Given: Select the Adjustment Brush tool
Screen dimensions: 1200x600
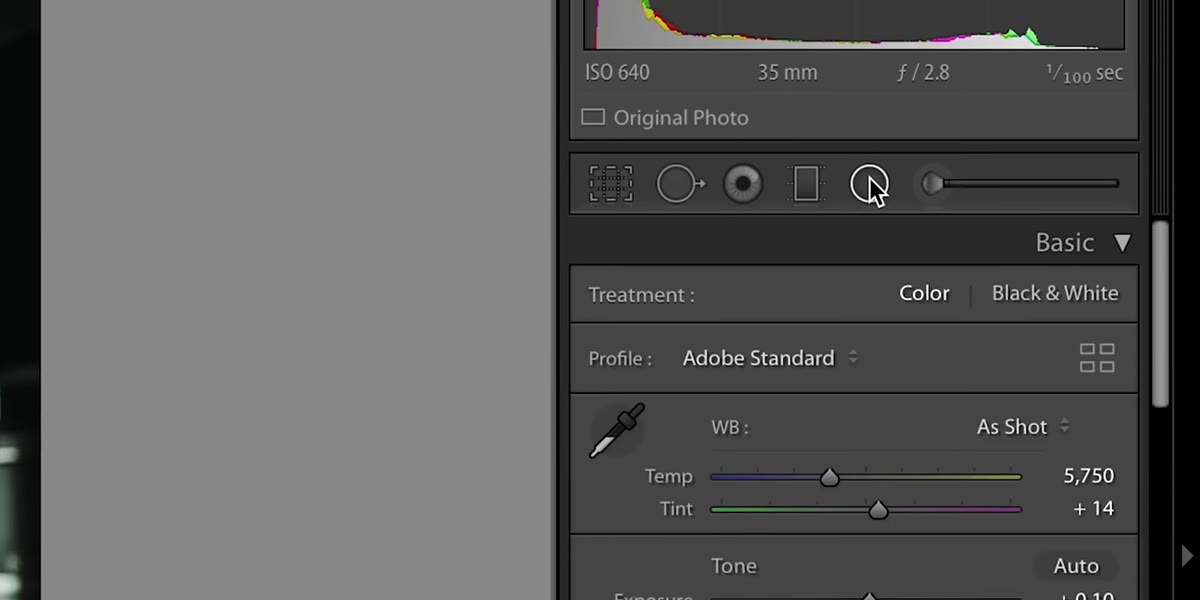Looking at the screenshot, I should 1018,184.
